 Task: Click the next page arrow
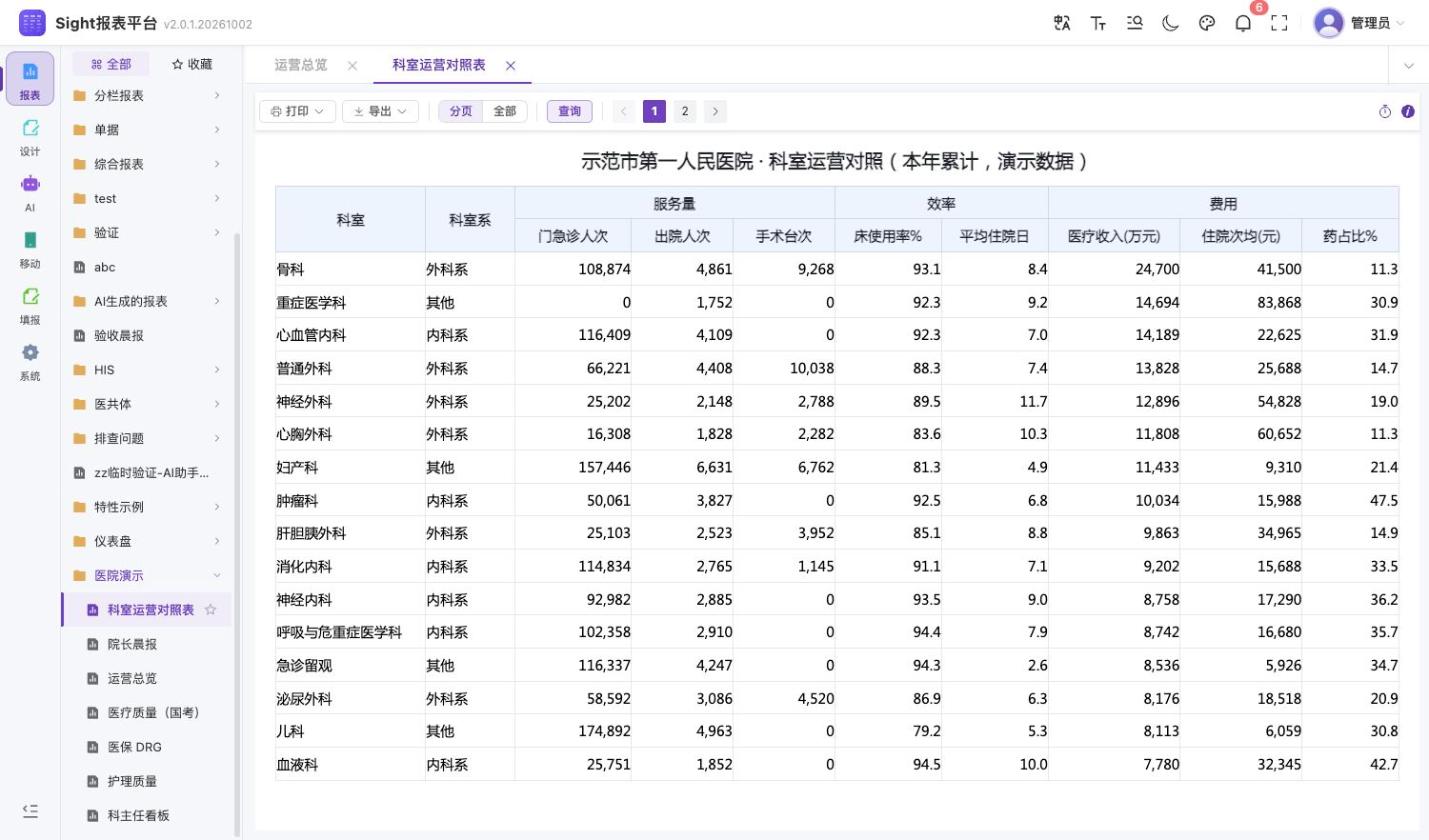pos(715,111)
